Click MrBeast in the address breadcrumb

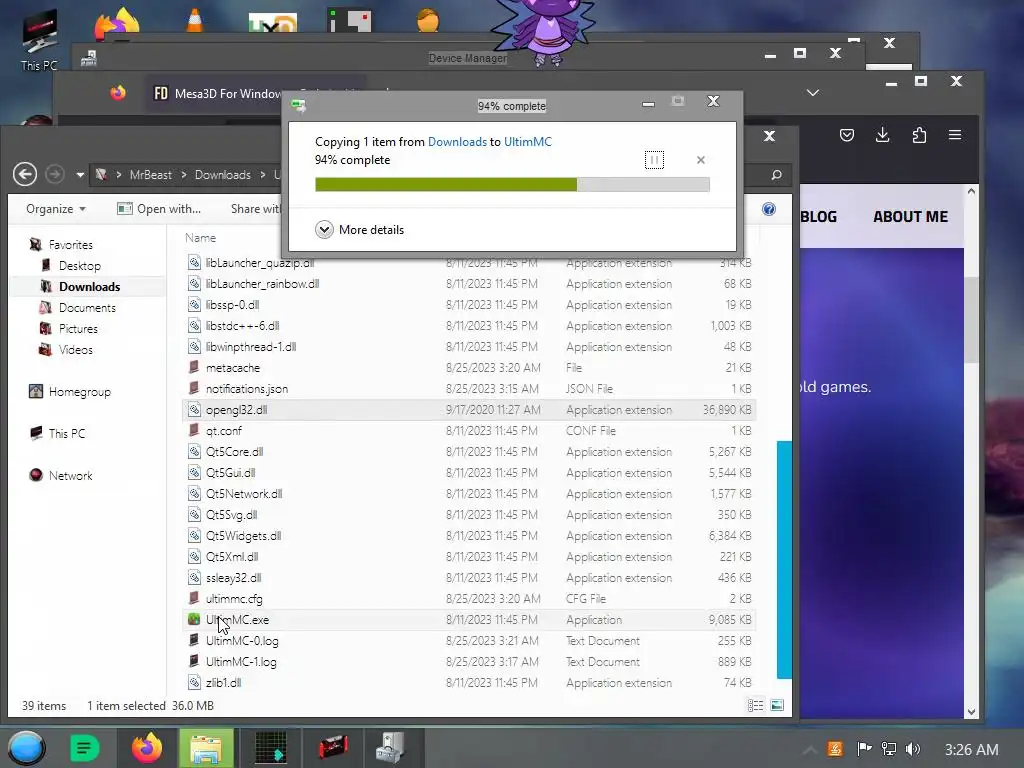[x=151, y=175]
